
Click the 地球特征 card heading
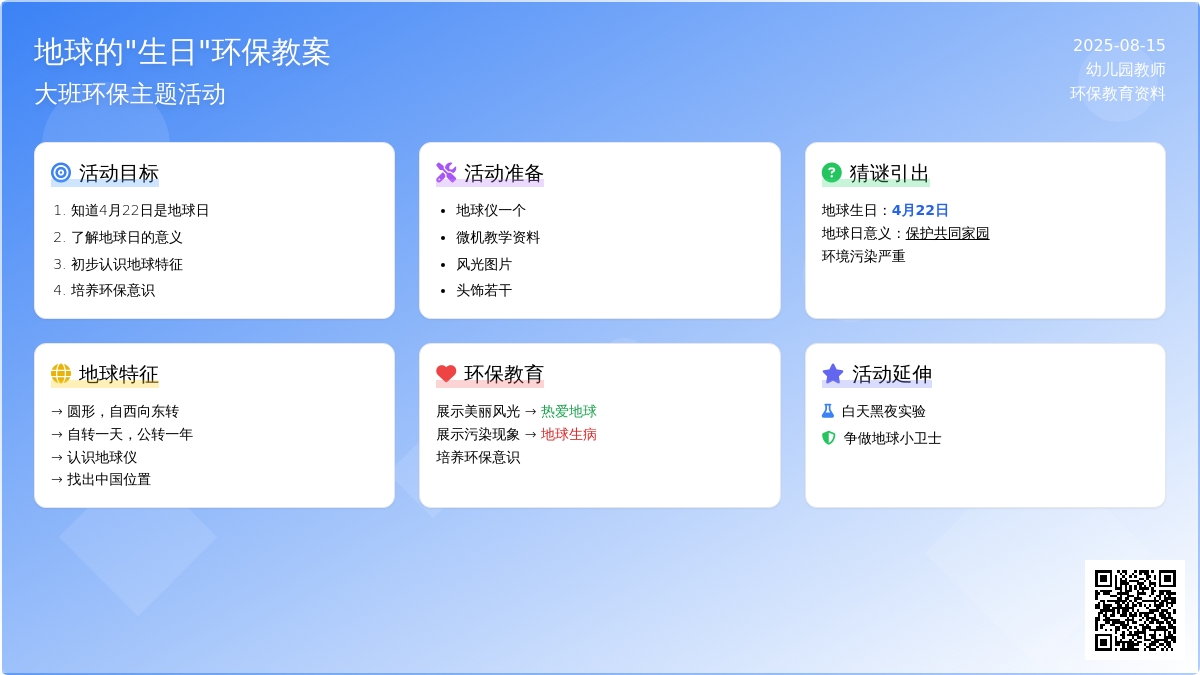[x=119, y=374]
